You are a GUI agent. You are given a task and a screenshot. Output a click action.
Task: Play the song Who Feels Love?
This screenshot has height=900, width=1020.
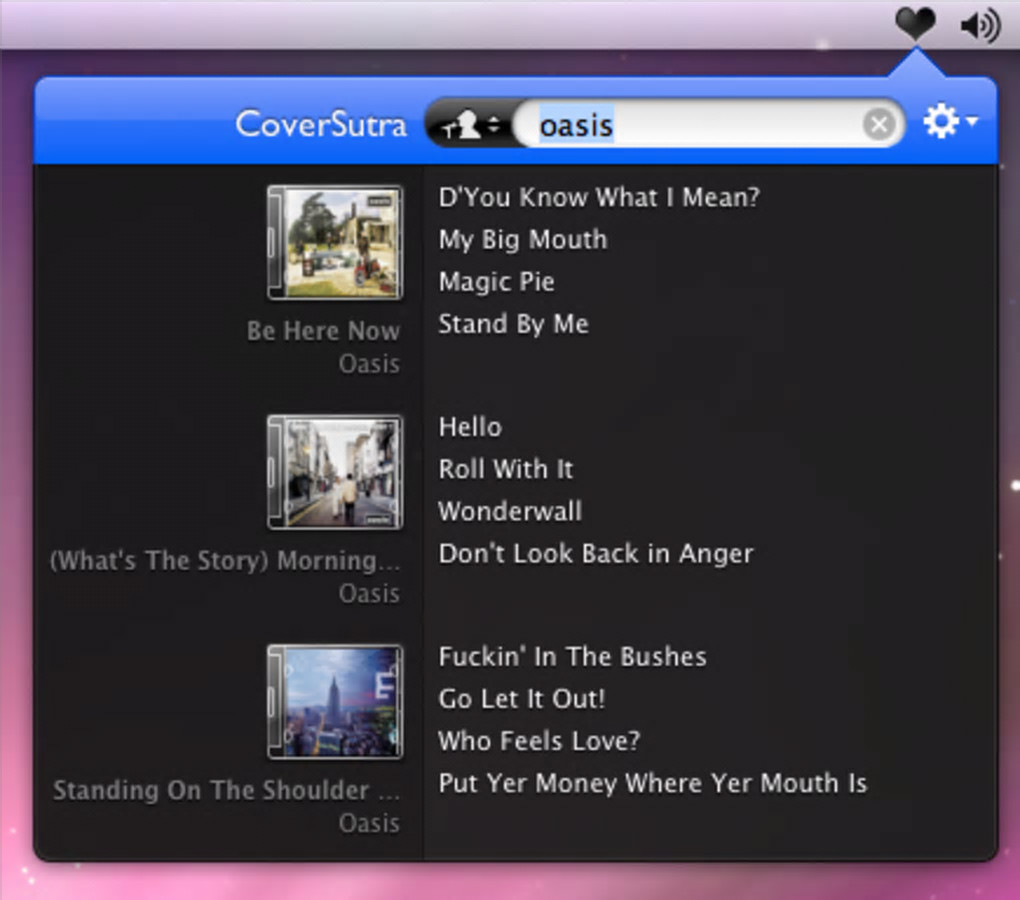[x=539, y=741]
